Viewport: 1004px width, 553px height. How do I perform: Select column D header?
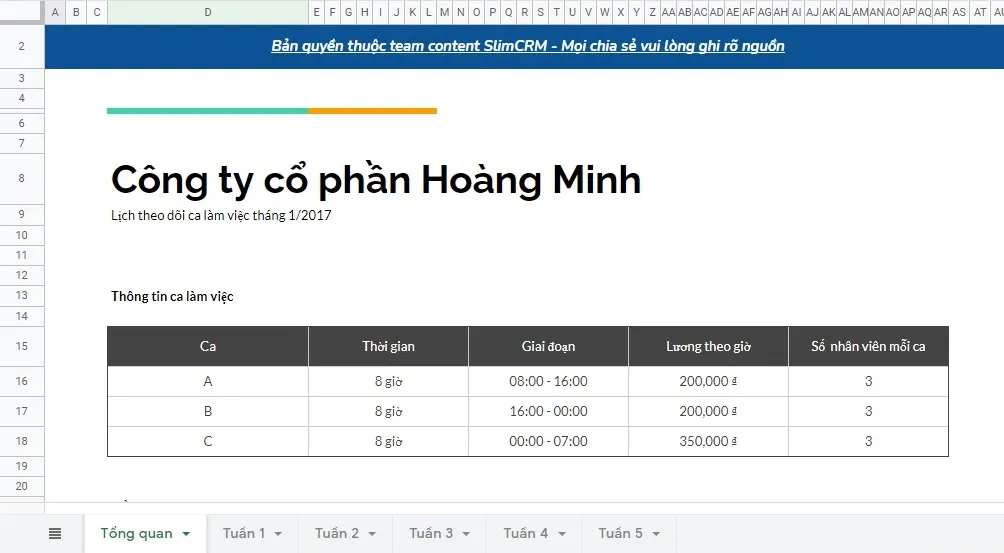(x=208, y=12)
